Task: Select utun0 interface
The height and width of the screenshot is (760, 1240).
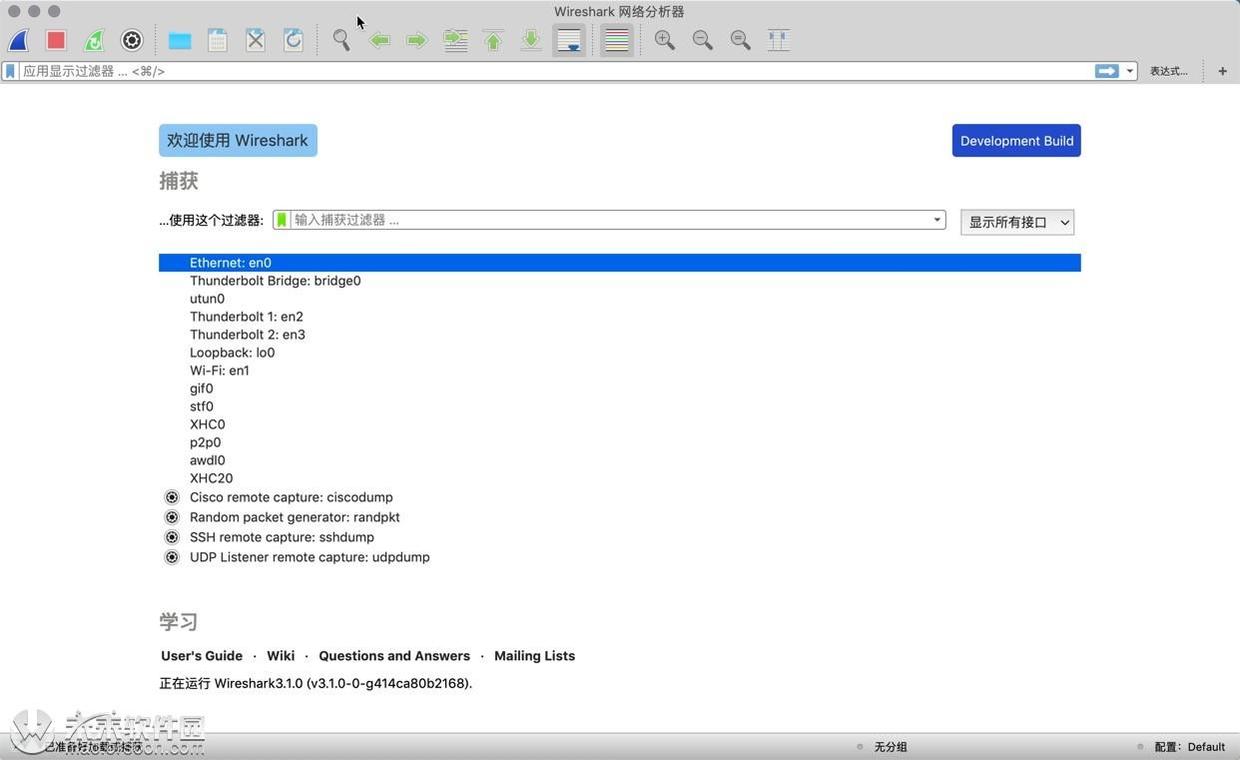Action: 620,299
